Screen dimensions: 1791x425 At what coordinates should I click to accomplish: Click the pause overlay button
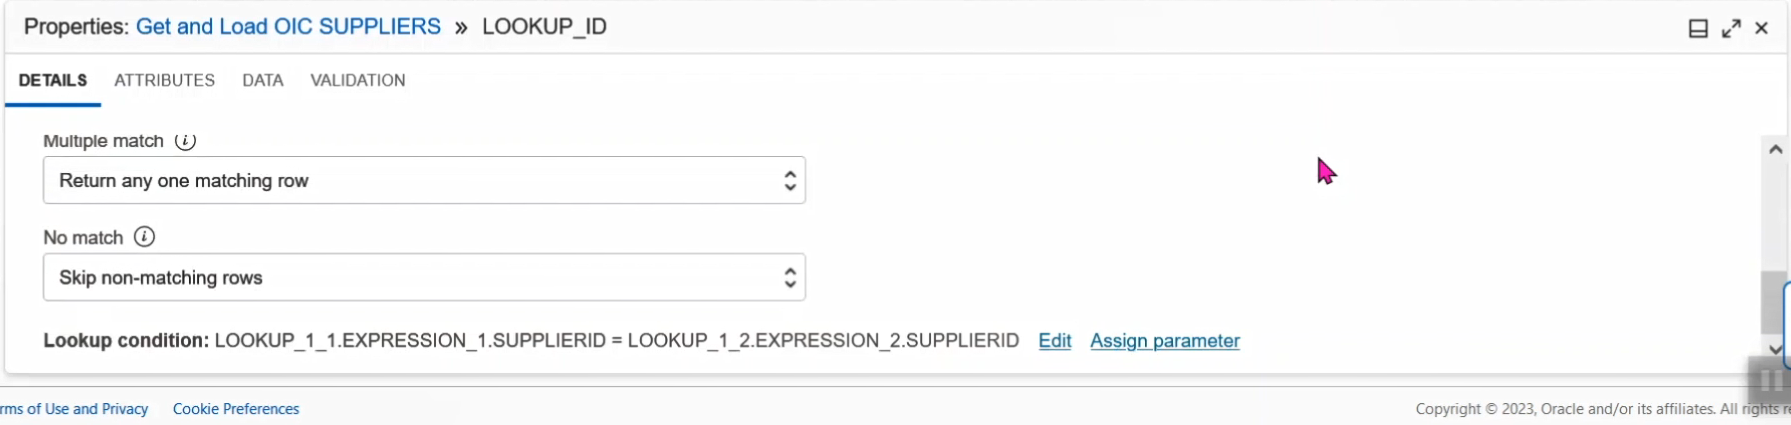(x=1769, y=380)
